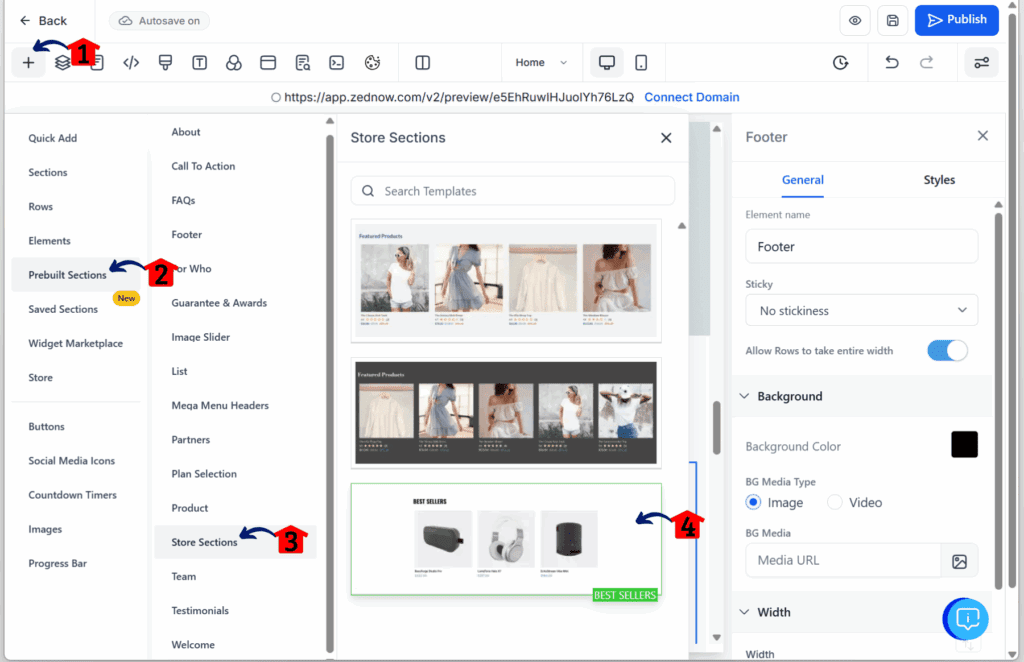1024x662 pixels.
Task: Open the custom code brackets icon
Action: [x=131, y=63]
